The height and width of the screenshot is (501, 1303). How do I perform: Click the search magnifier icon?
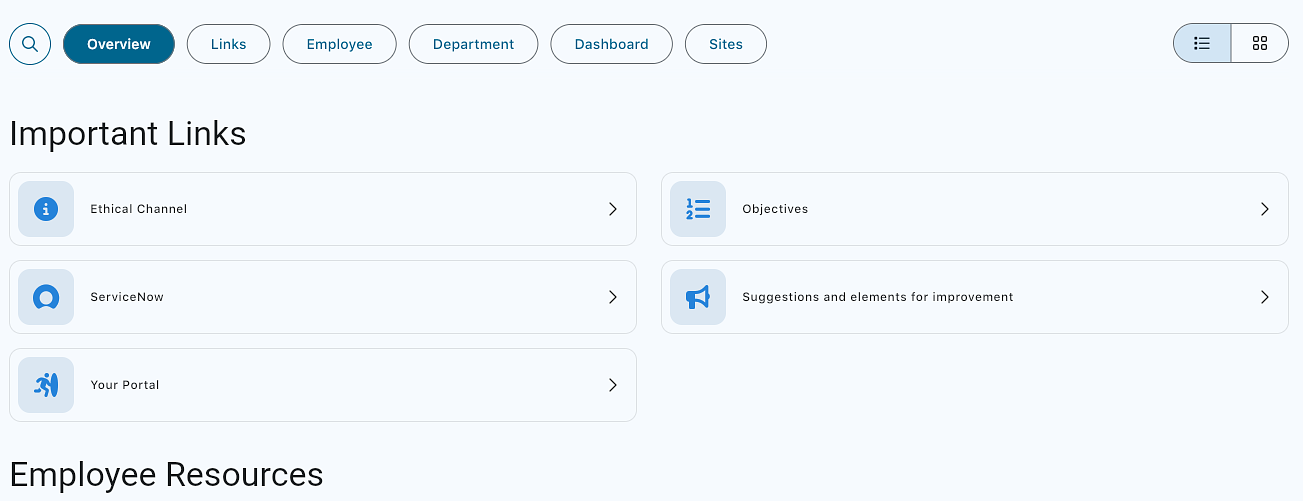tap(30, 44)
